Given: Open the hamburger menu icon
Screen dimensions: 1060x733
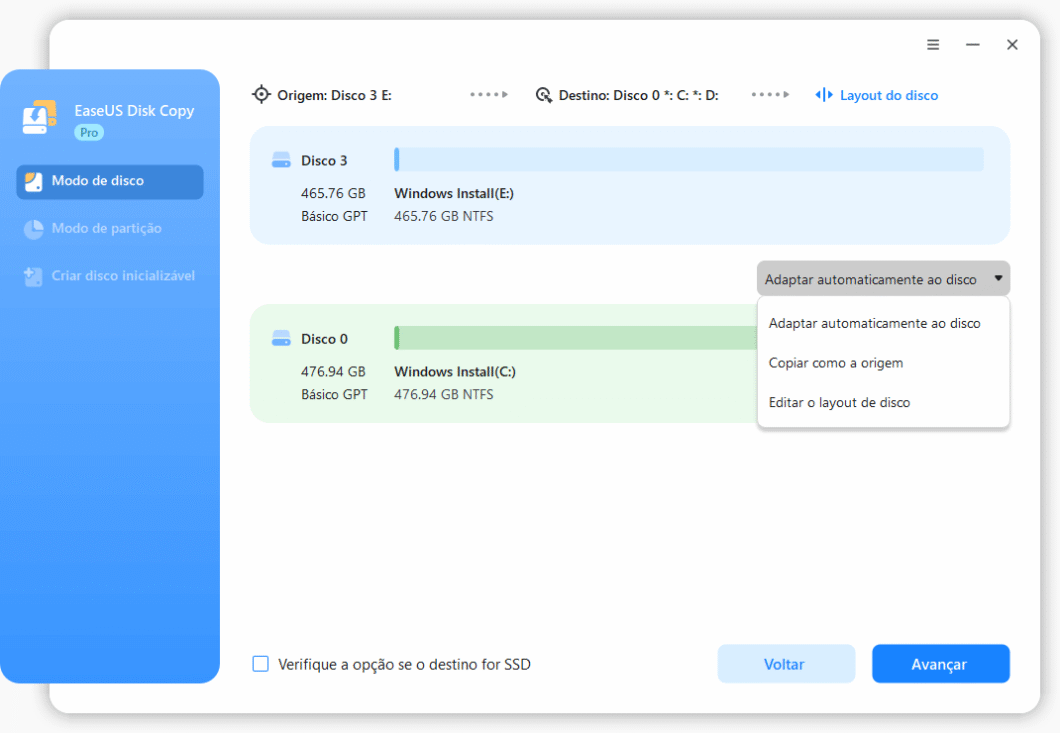Looking at the screenshot, I should tap(933, 45).
